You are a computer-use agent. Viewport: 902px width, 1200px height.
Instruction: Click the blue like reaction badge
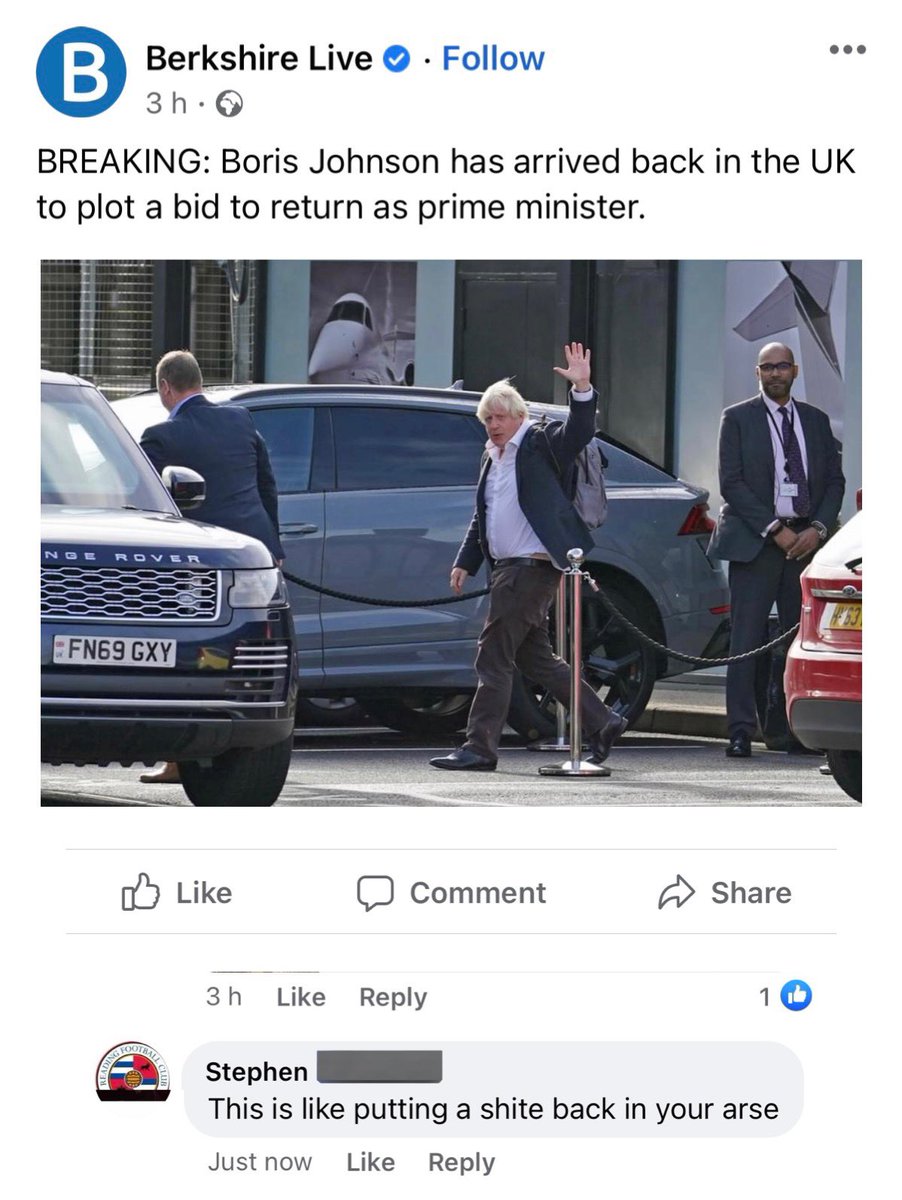tap(796, 996)
